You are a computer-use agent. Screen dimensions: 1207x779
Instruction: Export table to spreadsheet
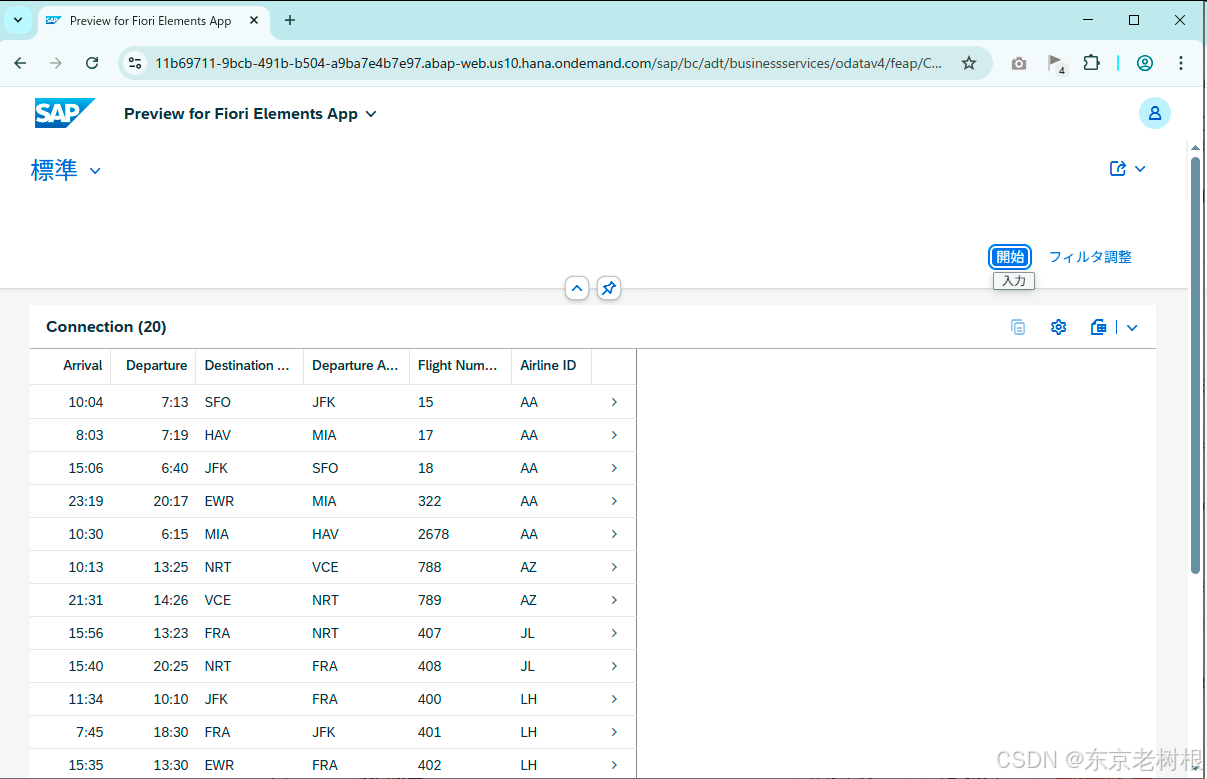(x=1098, y=327)
